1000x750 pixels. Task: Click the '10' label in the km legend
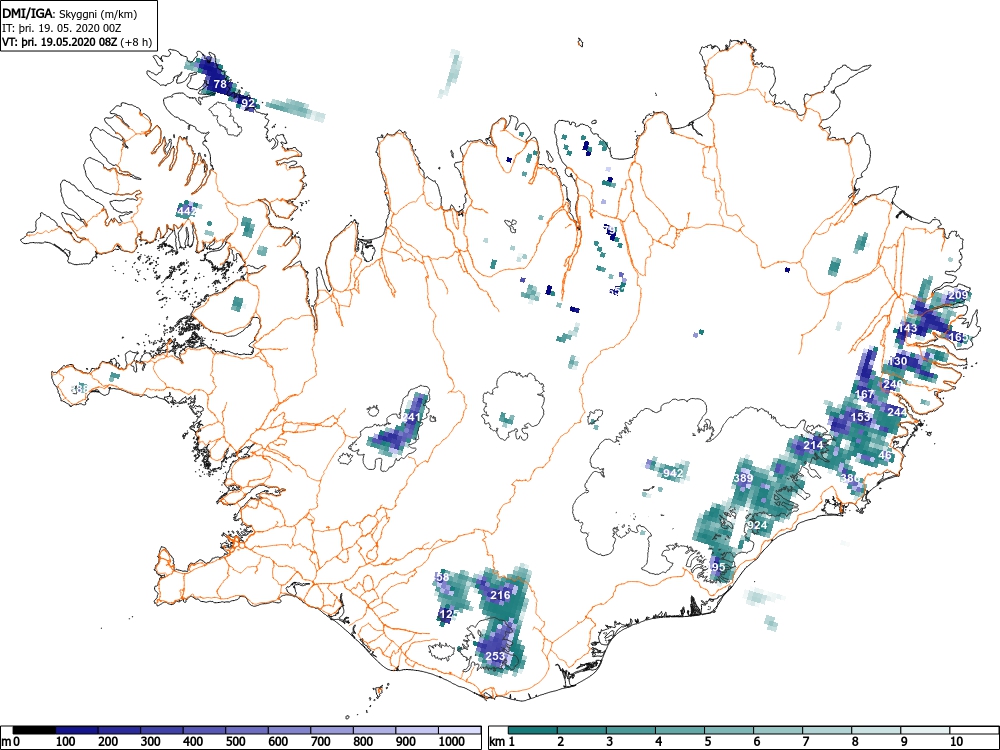pos(955,742)
